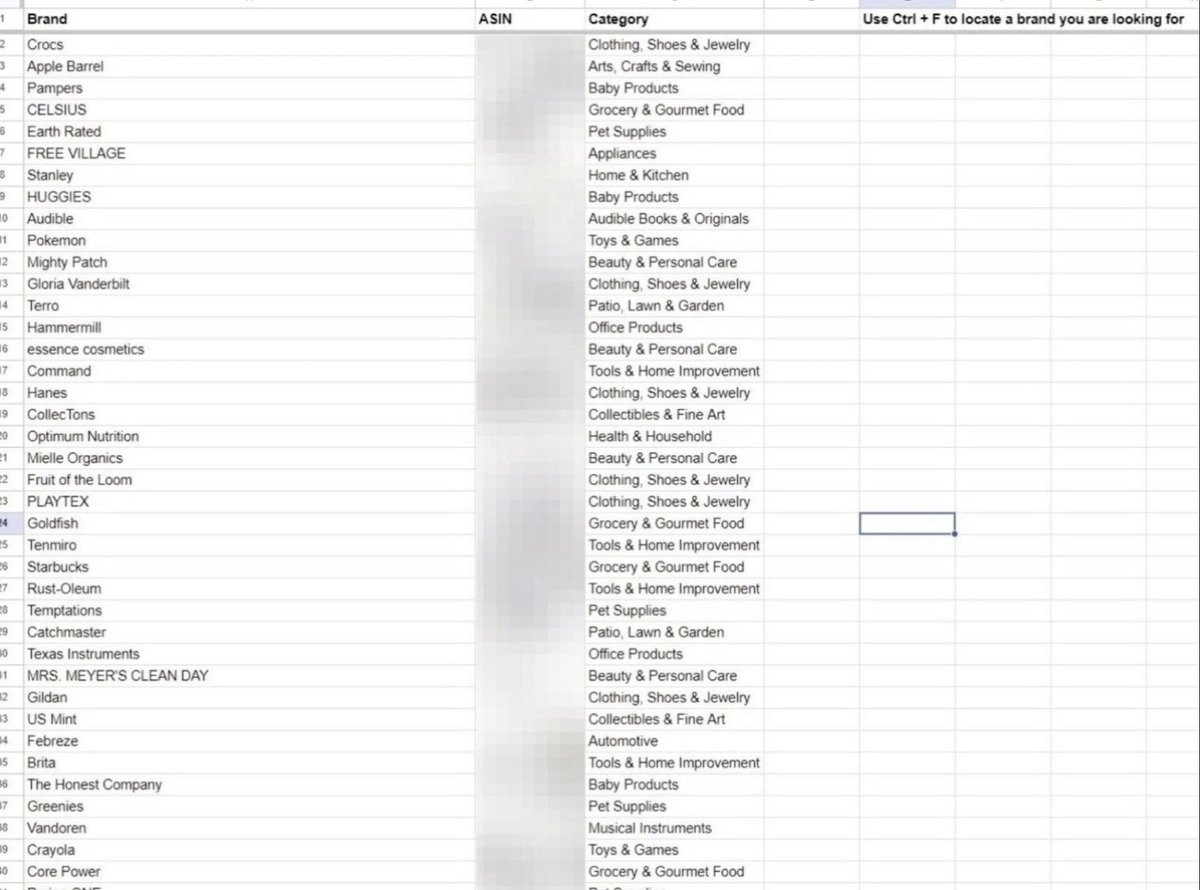Click the essence cosmetics brand cell
The height and width of the screenshot is (890, 1200).
247,349
